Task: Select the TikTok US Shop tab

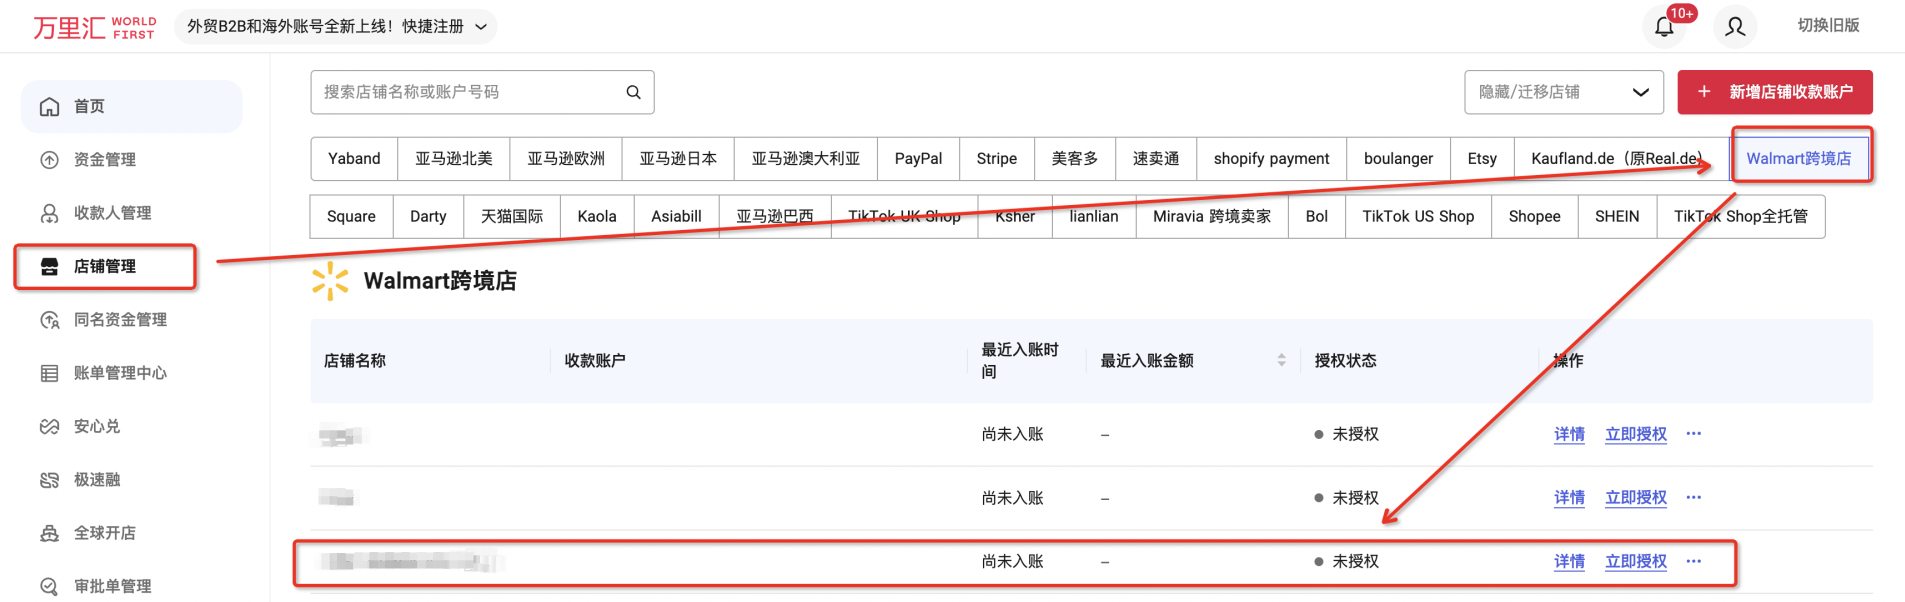Action: [x=1417, y=217]
